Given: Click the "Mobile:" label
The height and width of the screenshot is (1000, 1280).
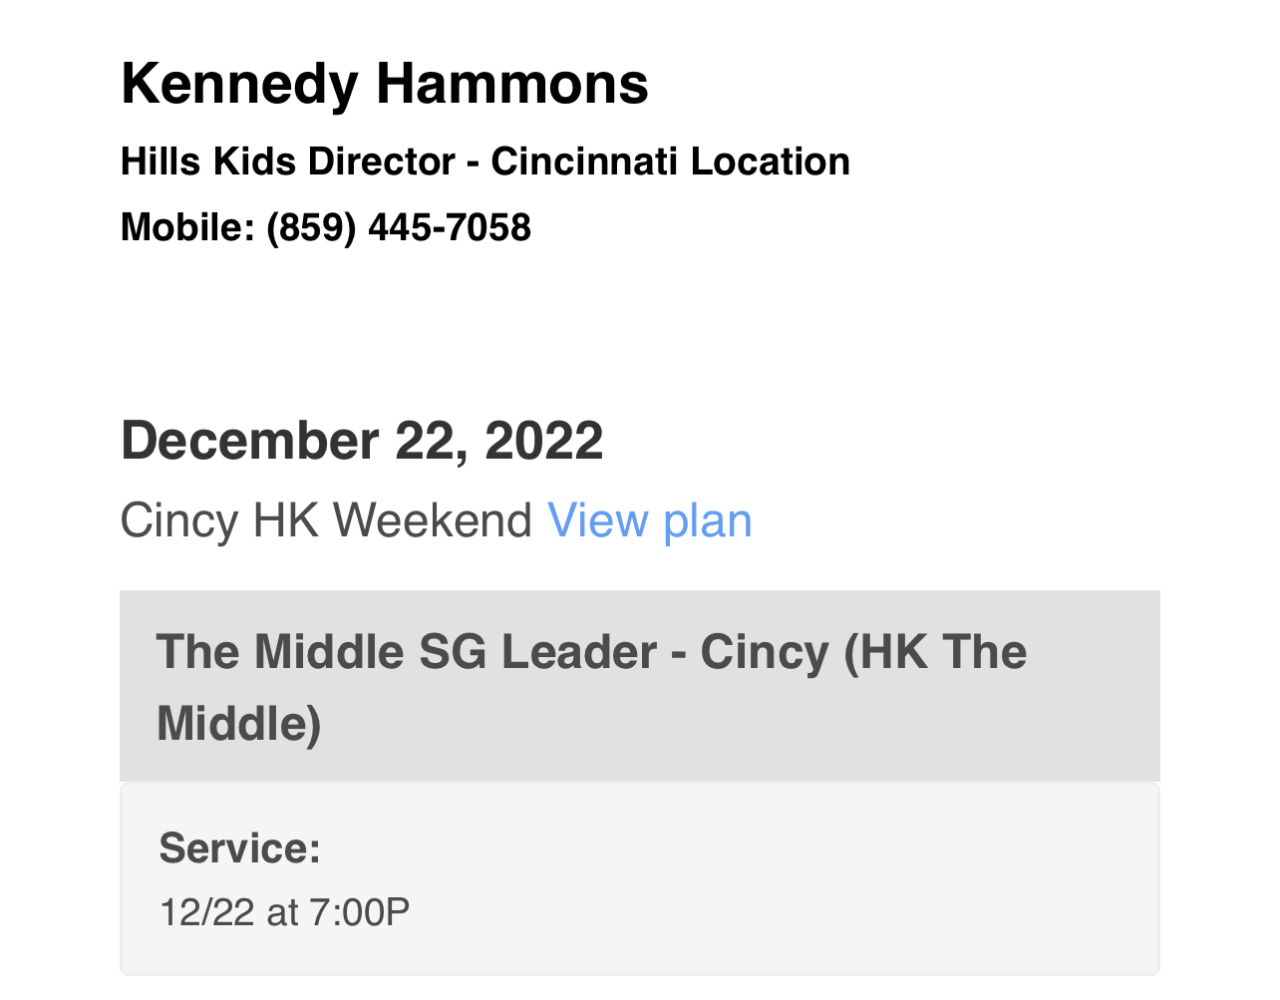Looking at the screenshot, I should tap(188, 228).
